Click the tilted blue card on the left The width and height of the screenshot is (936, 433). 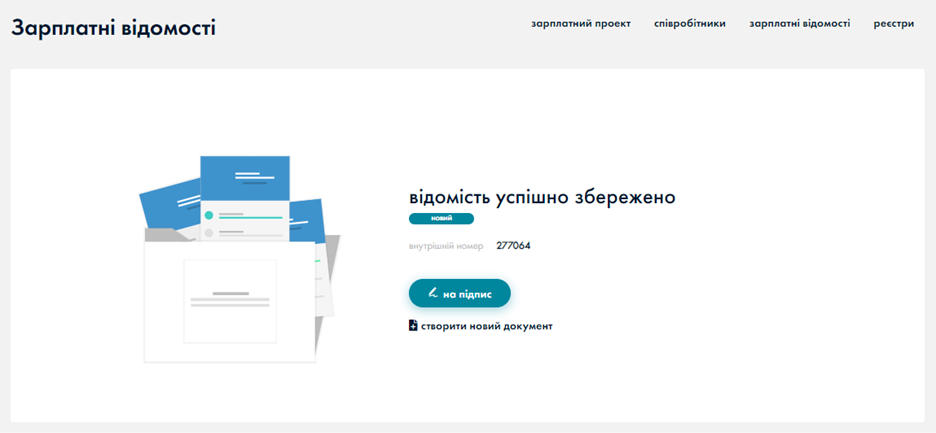click(168, 203)
